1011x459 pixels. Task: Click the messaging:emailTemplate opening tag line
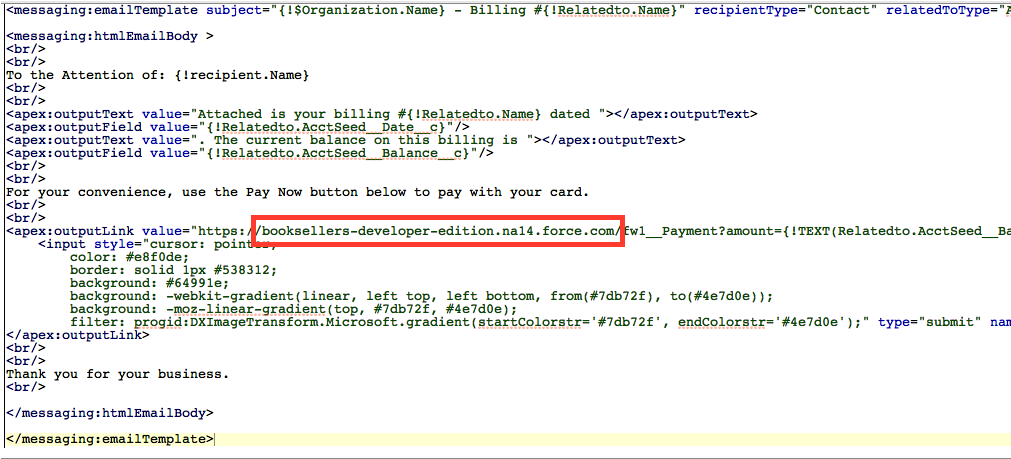(508, 10)
